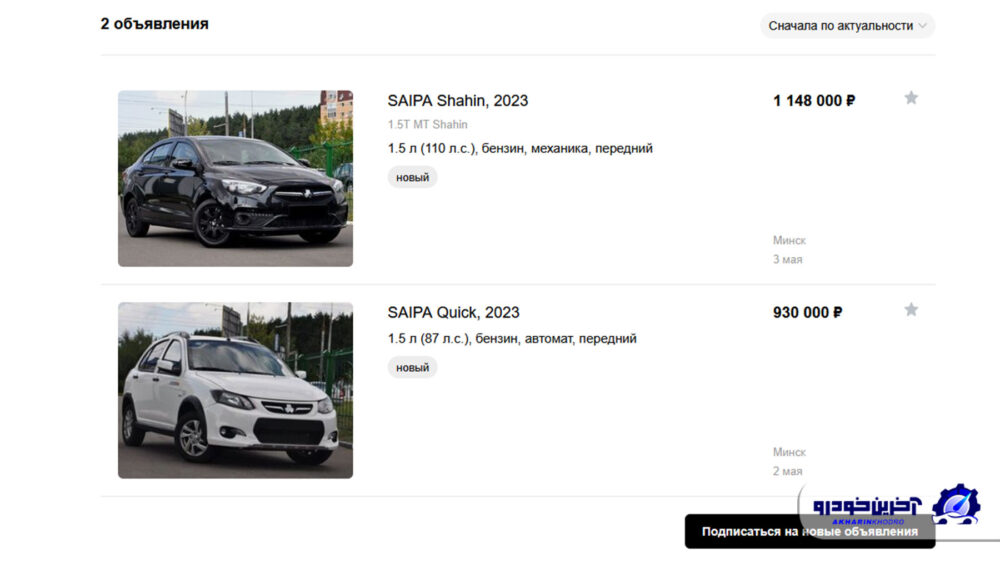Screen dimensions: 1000x563
Task: Click 'Минск' location on Quick listing
Action: tap(790, 452)
